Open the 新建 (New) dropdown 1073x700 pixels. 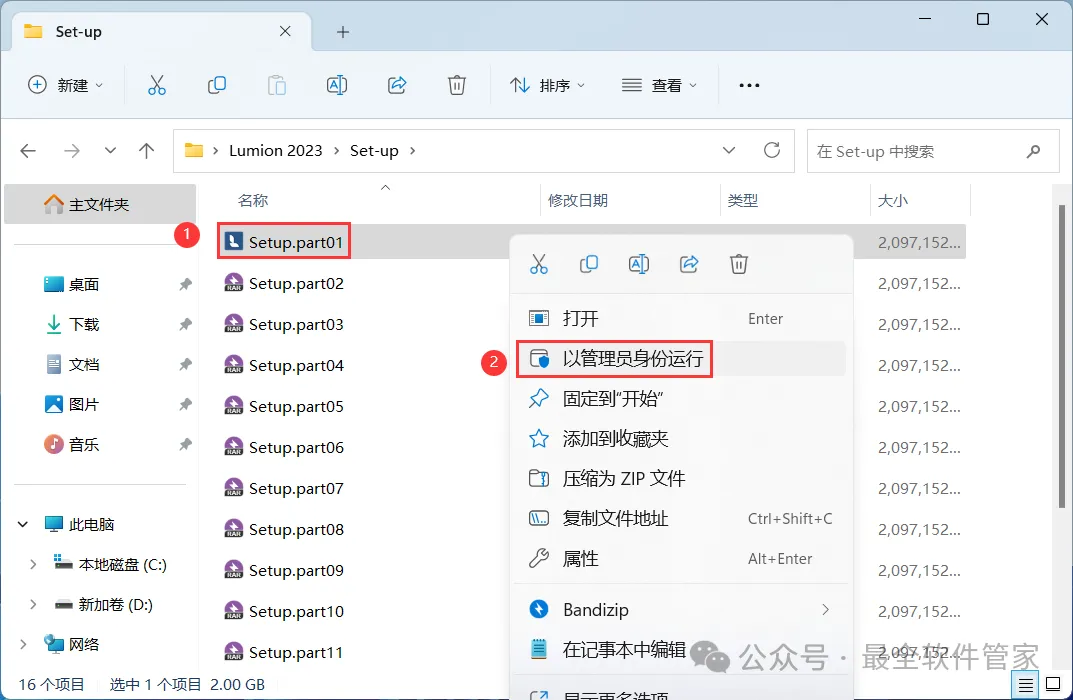click(x=66, y=85)
